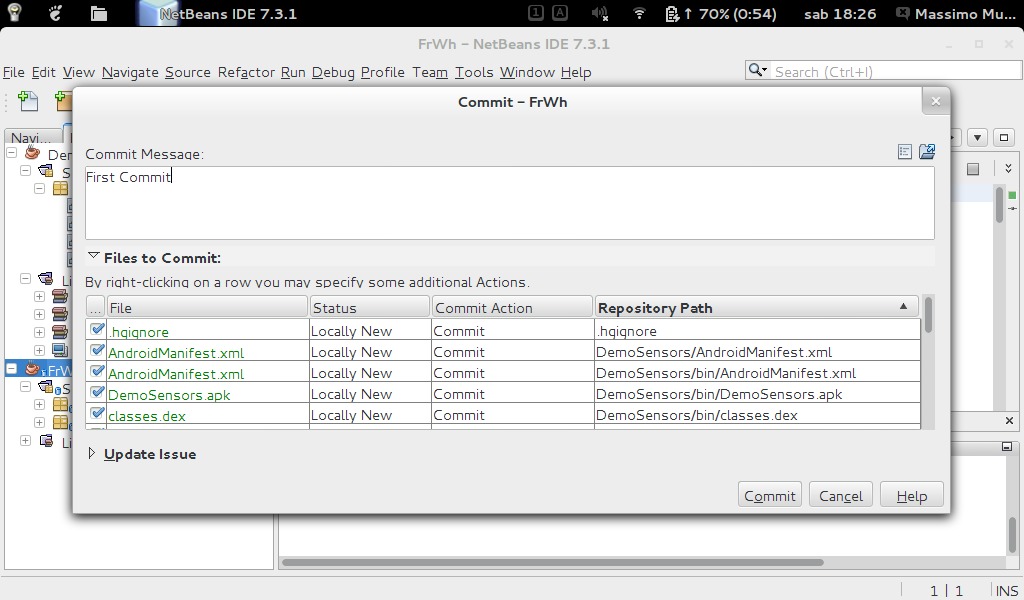
Task: Uncheck DemoSensors/AndroidManifest.xml checkbox
Action: tap(97, 350)
